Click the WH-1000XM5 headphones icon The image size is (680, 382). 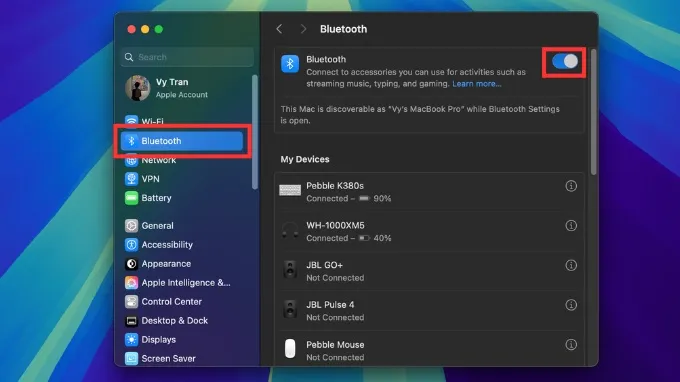[290, 230]
